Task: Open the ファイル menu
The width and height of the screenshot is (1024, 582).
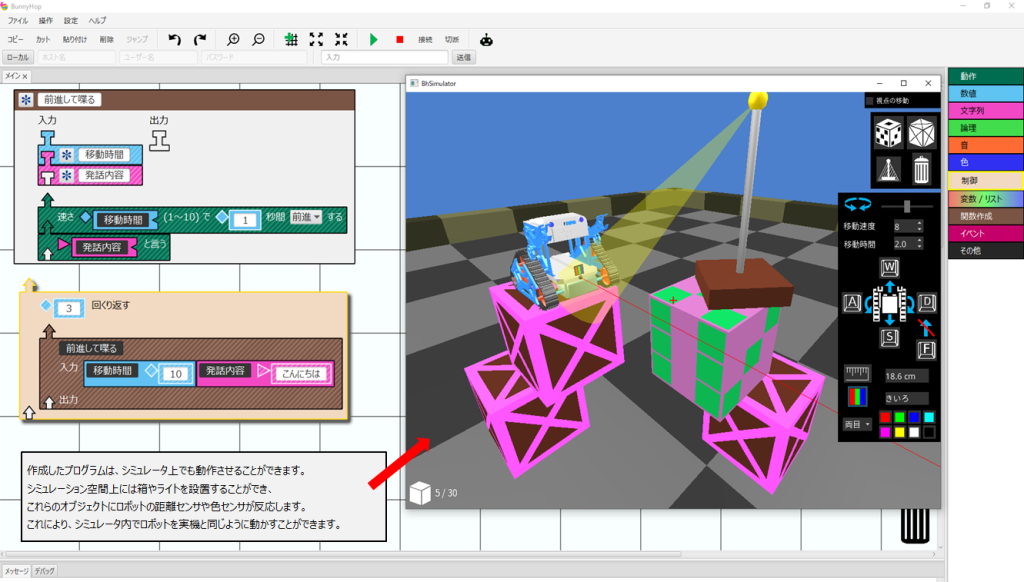Action: click(18, 20)
